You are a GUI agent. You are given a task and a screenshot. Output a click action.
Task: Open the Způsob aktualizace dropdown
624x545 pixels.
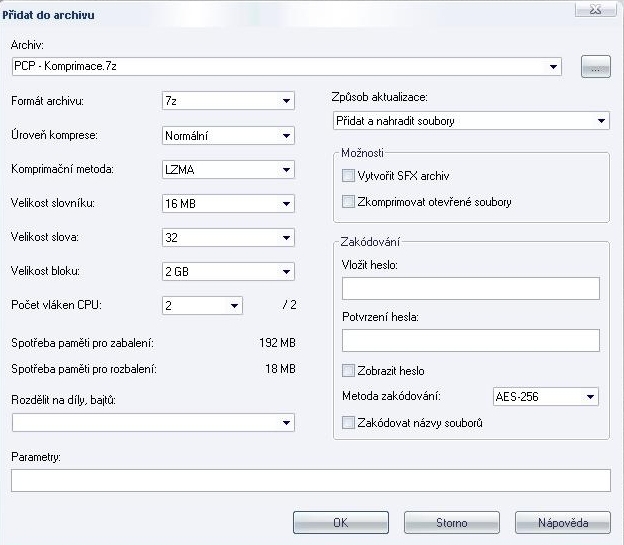471,121
